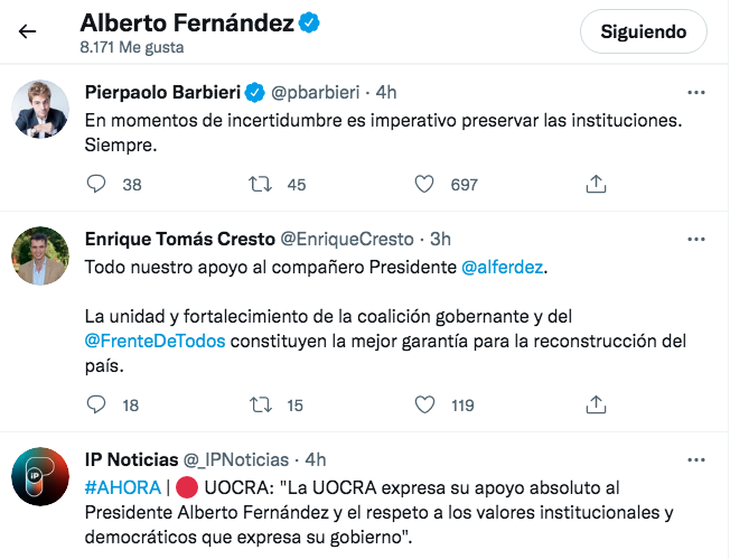Reply to Enrique Tomás Cresto's tweet

pos(97,404)
